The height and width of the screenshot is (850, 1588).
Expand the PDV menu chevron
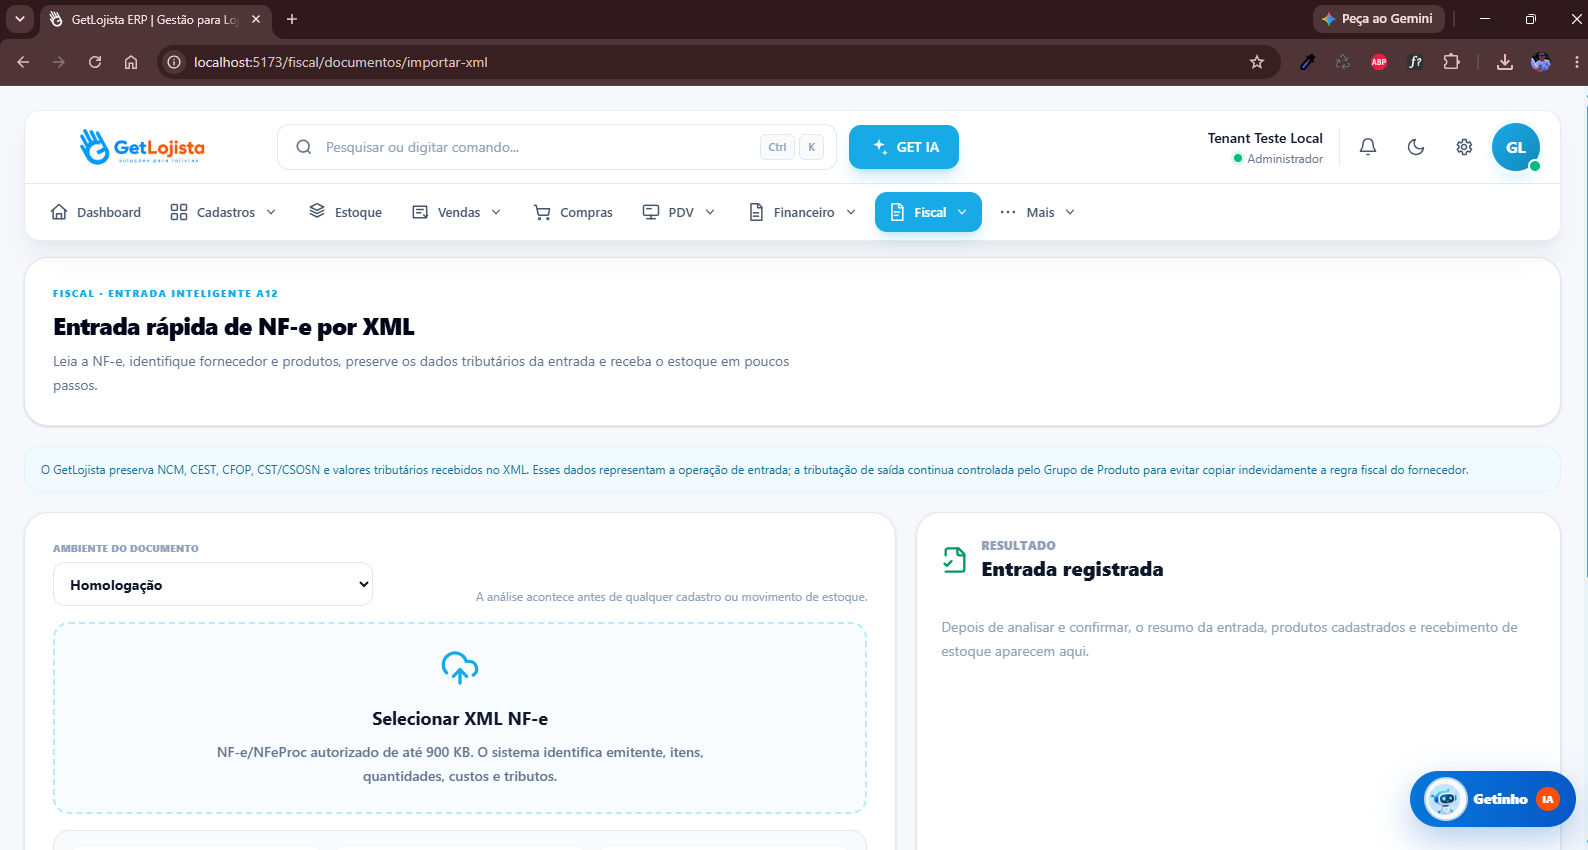click(x=710, y=212)
